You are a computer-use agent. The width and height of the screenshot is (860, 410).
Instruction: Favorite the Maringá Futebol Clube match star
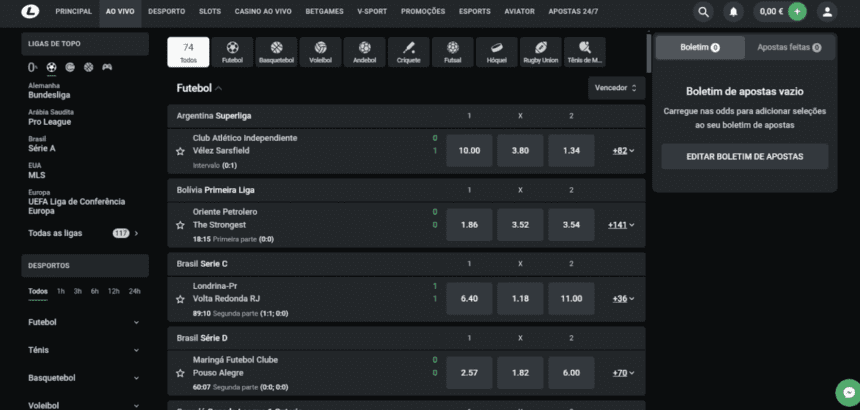coord(180,373)
